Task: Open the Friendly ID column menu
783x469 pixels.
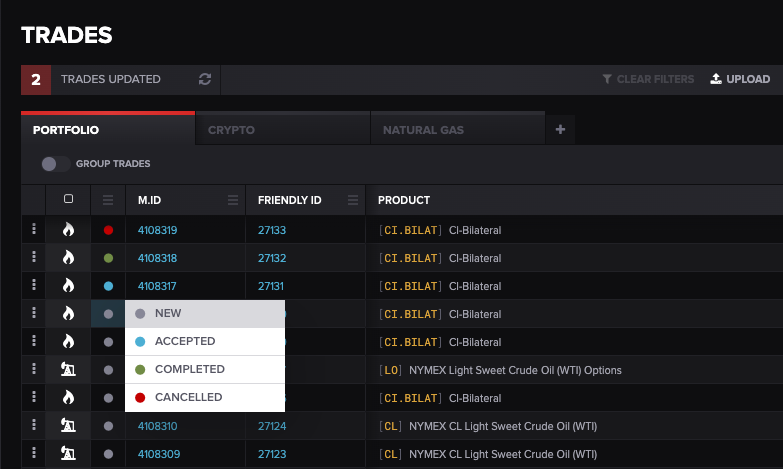Action: [353, 200]
